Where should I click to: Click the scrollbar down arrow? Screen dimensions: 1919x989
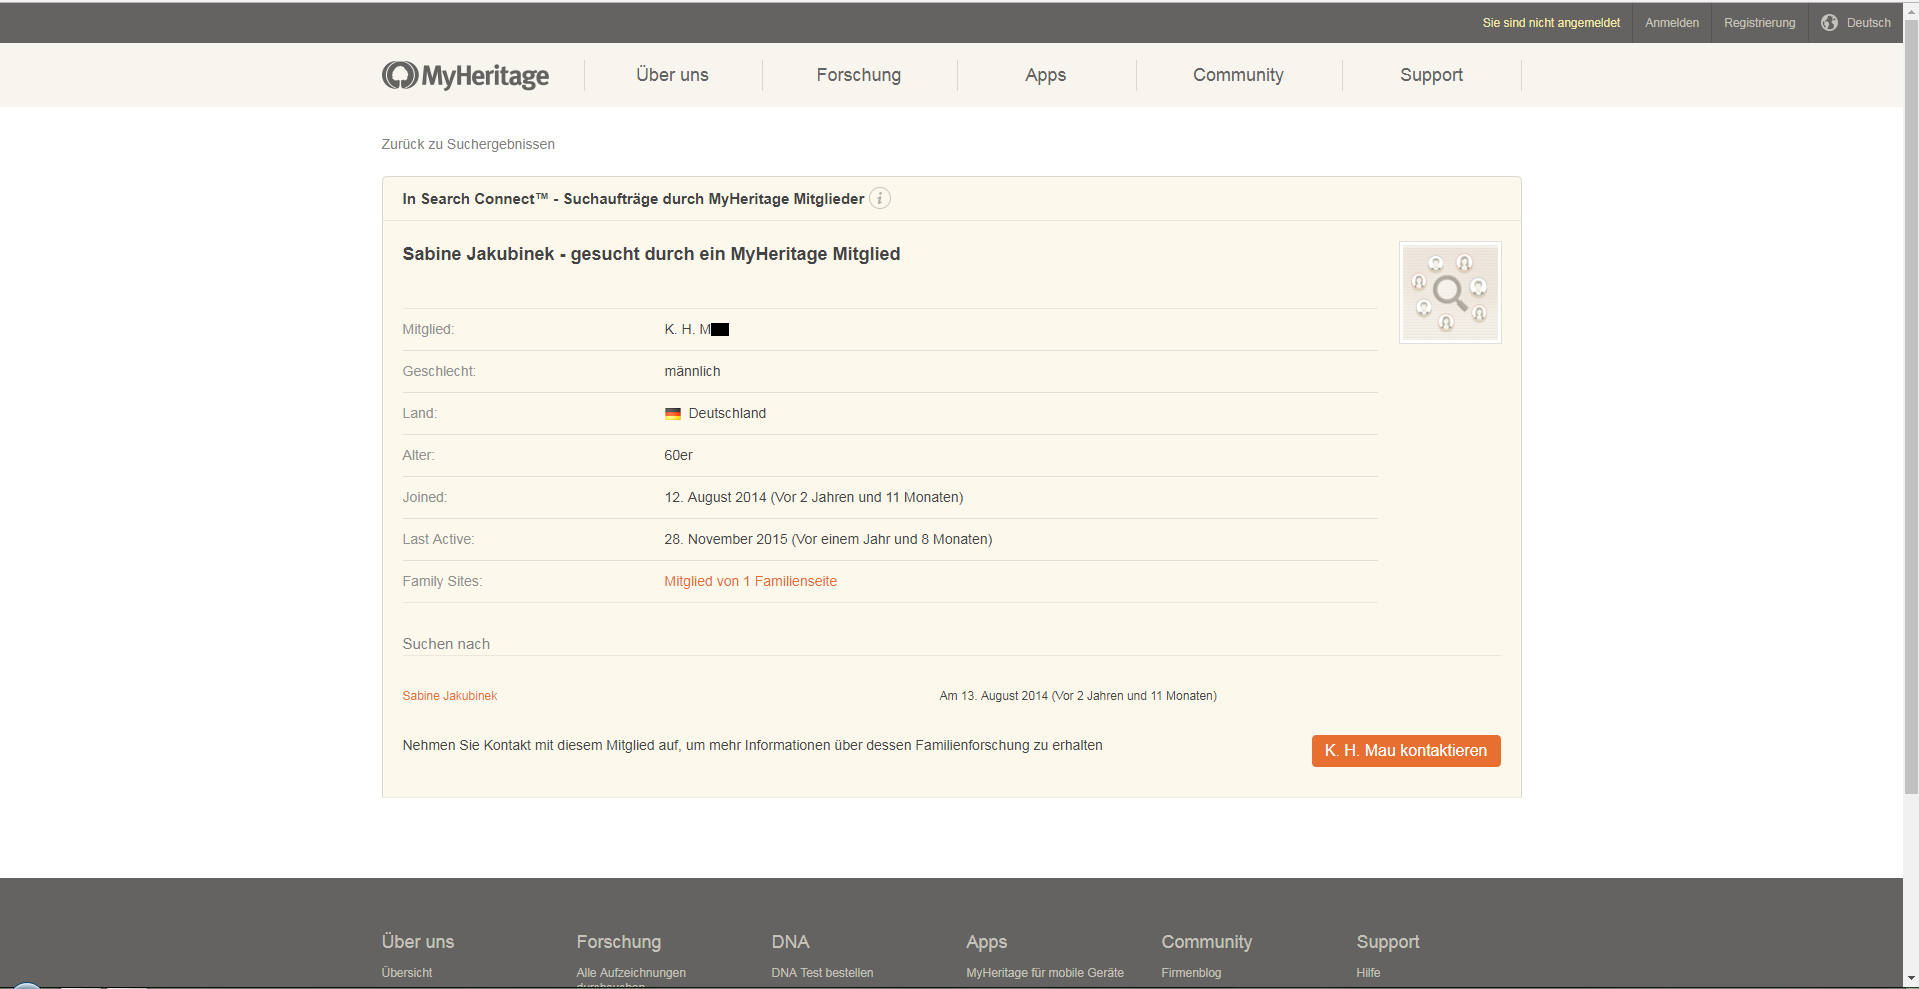pos(1911,979)
